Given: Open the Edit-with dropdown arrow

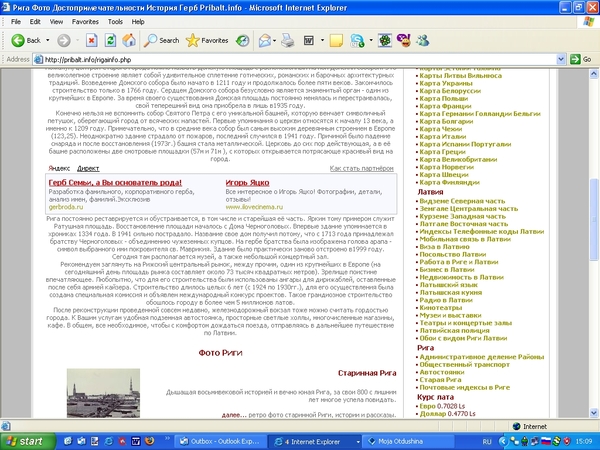Looking at the screenshot, I should coord(322,40).
